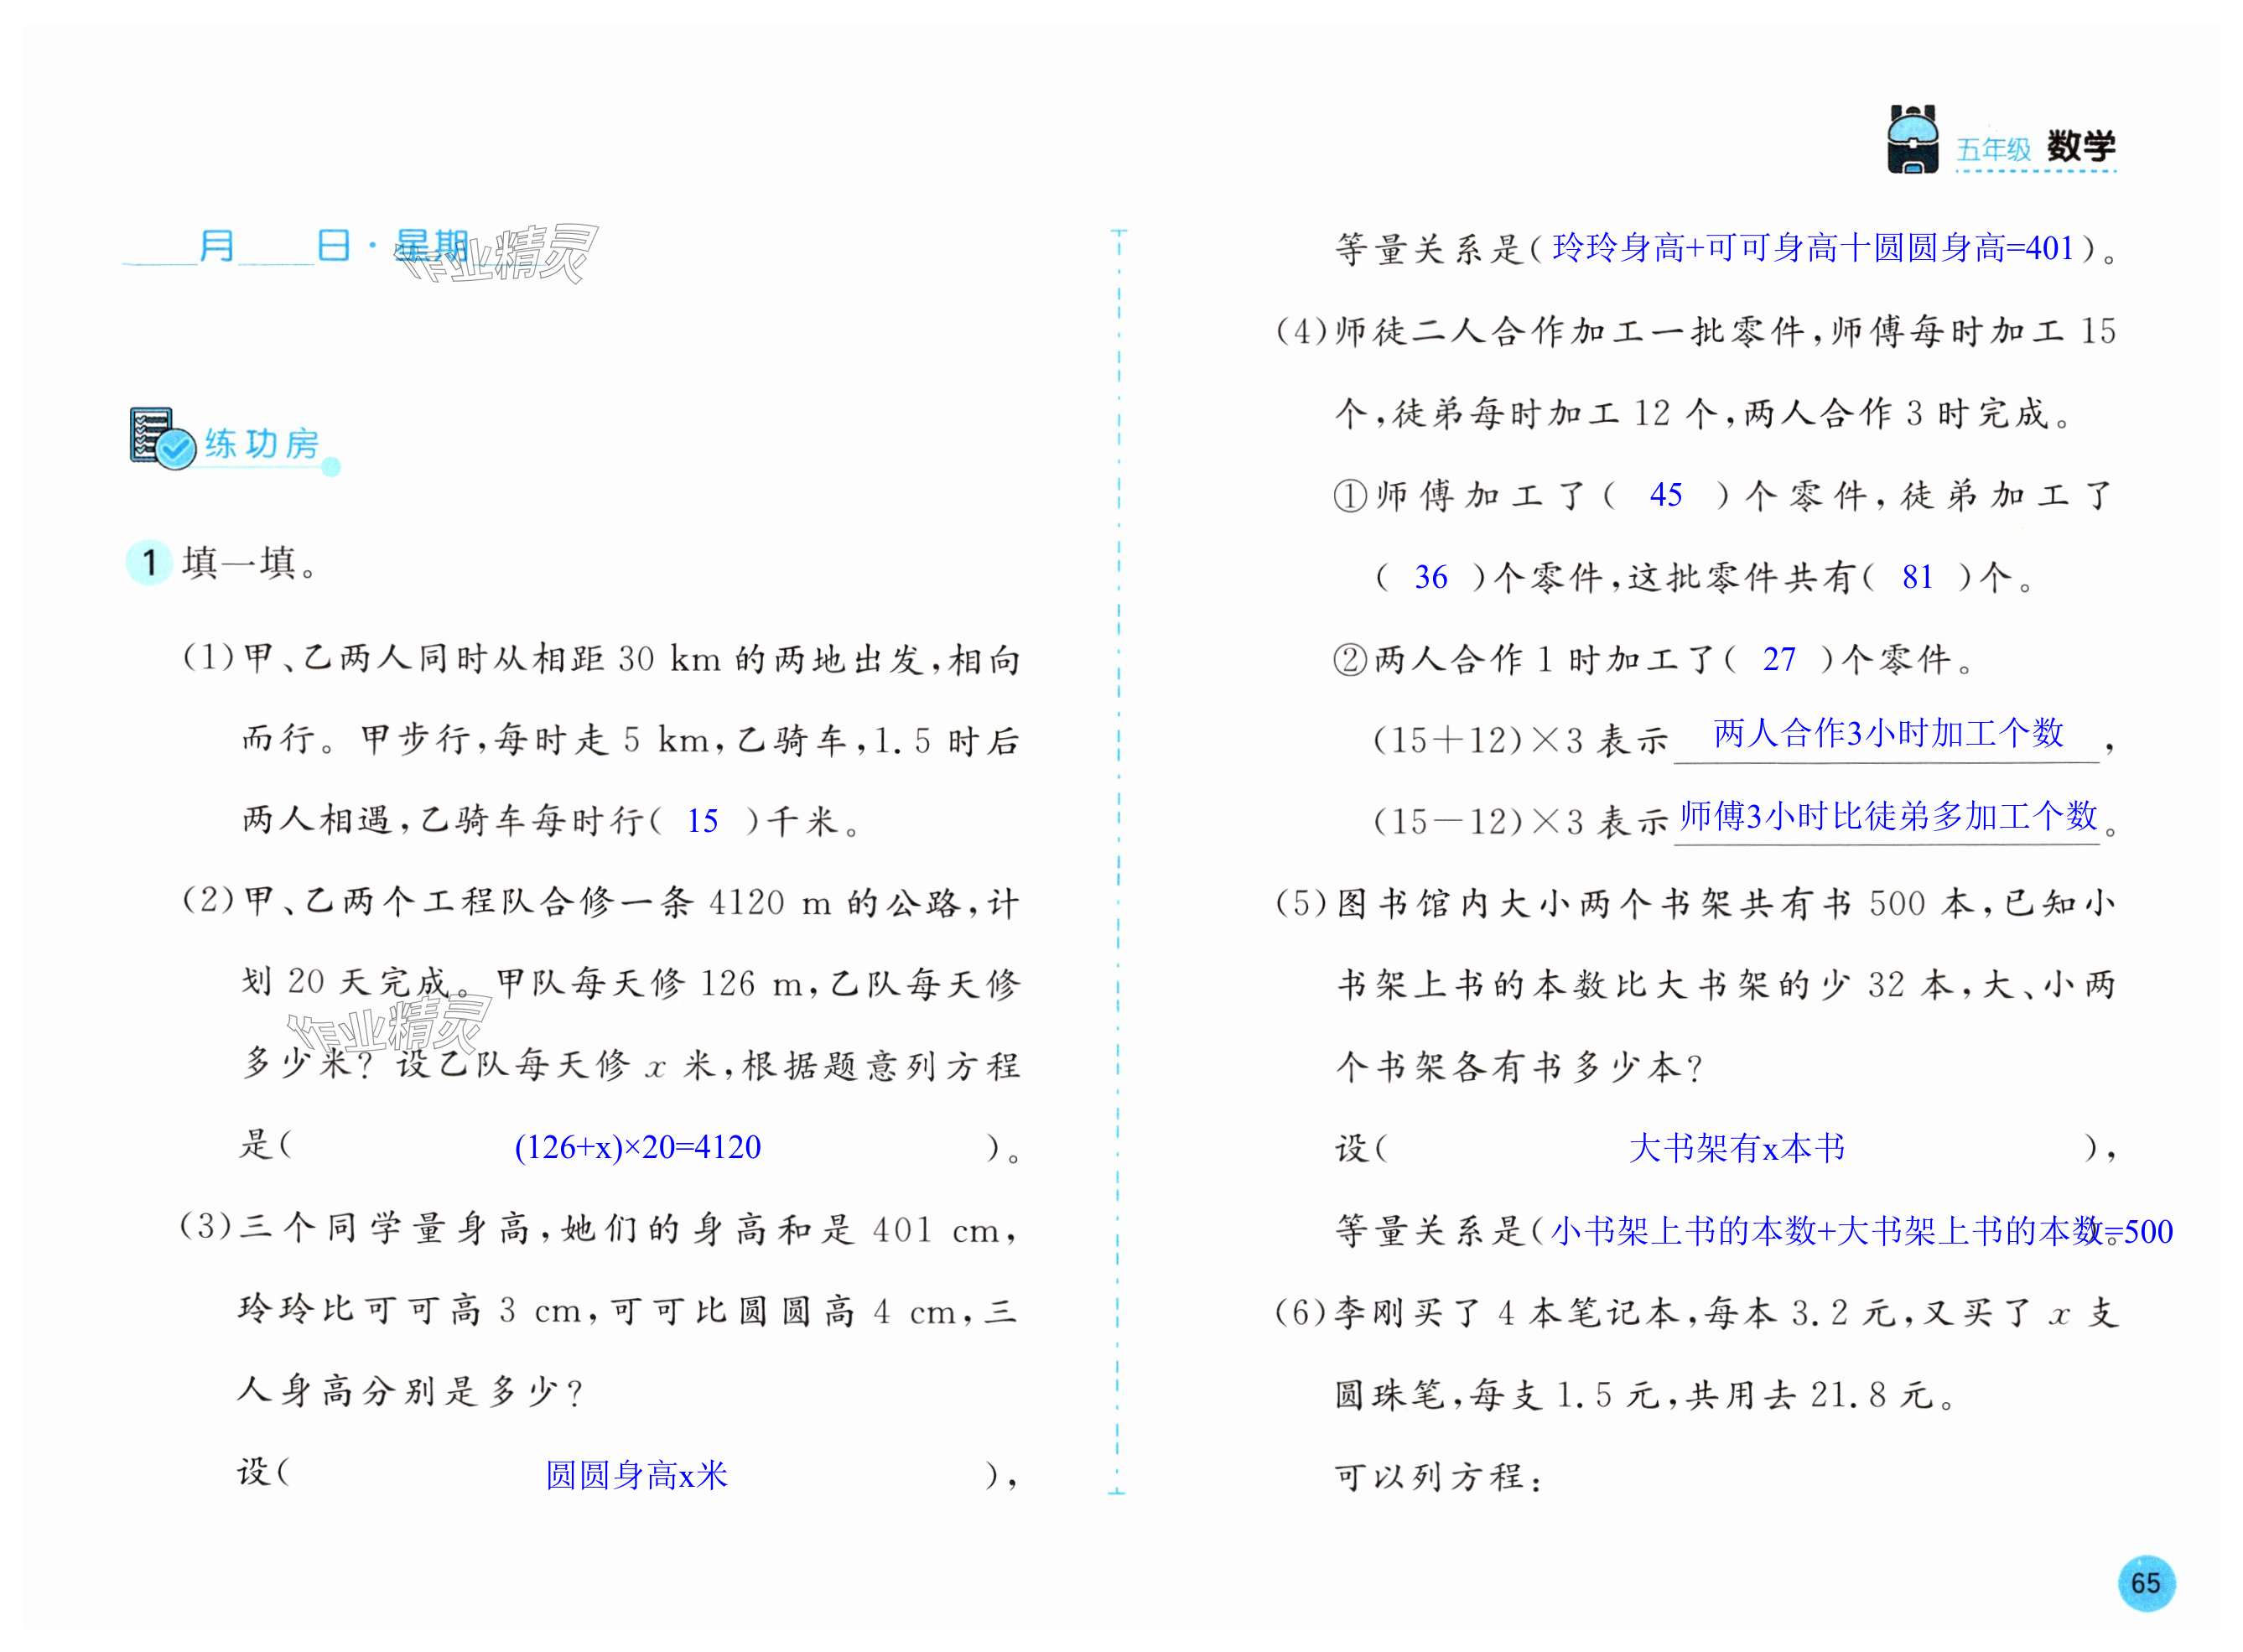The height and width of the screenshot is (1652, 2243).
Task: Click the answer 45 for 师傅 parts
Action: pos(1665,494)
